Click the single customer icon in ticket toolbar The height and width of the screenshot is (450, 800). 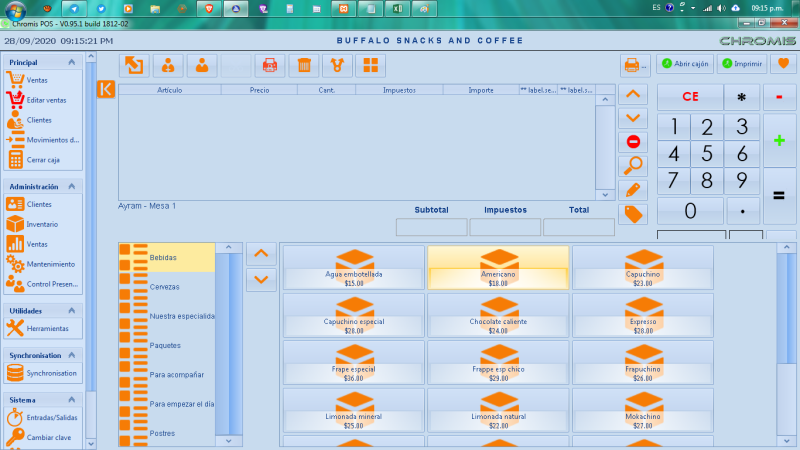coord(202,65)
